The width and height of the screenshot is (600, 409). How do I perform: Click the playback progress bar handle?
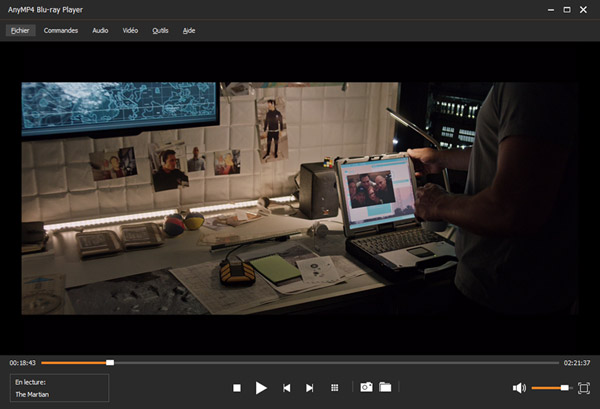click(x=110, y=362)
